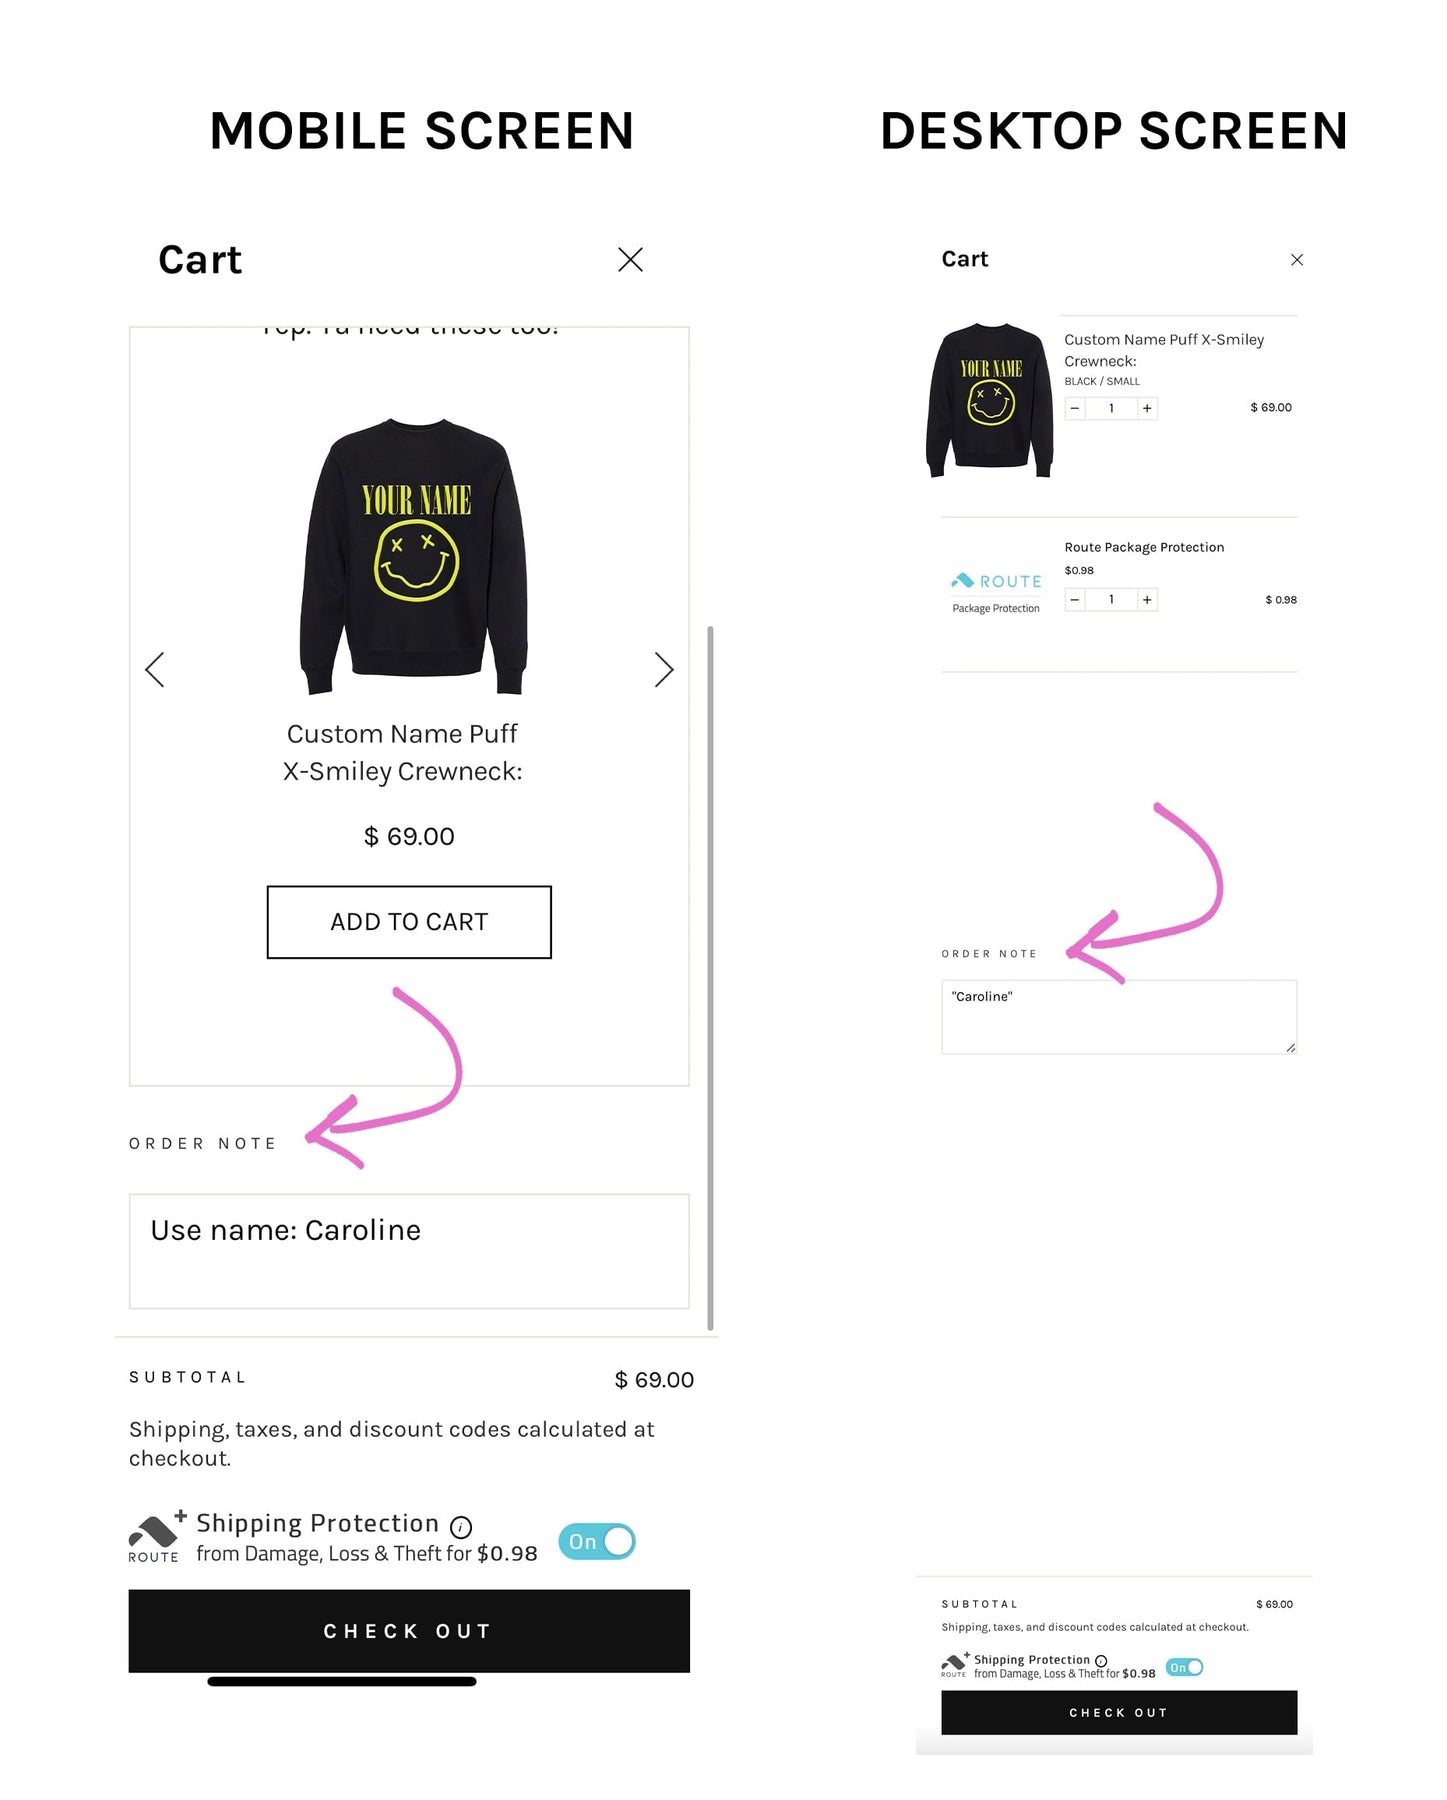Image resolution: width=1447 pixels, height=1800 pixels.
Task: Open the crewneck thumbnail in desktop cart
Action: click(990, 400)
